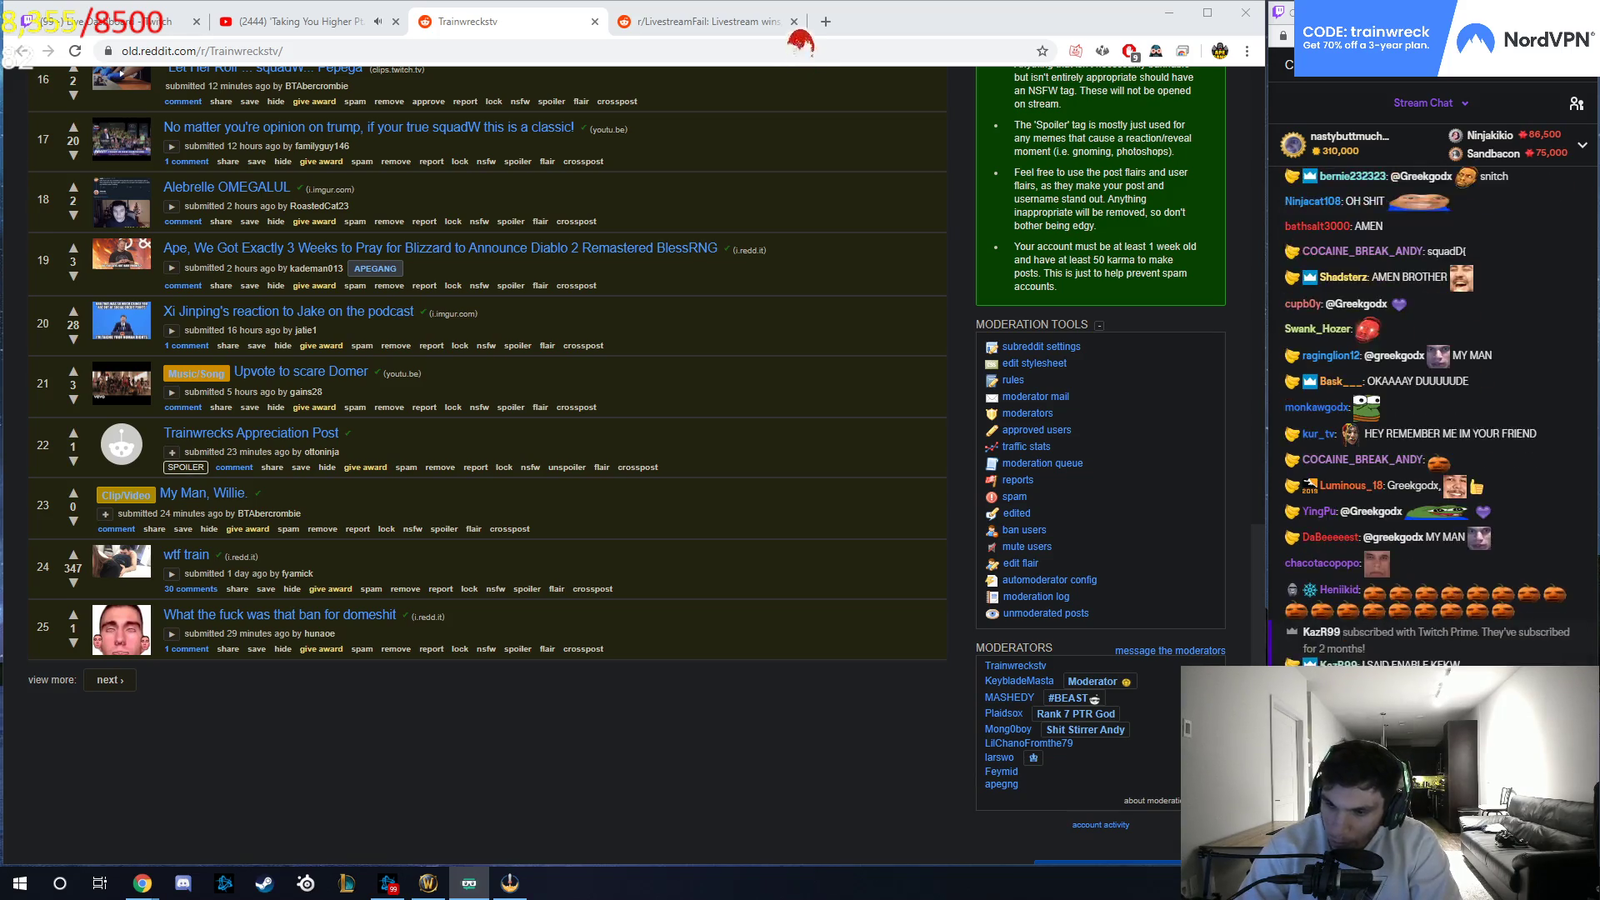Go to the next page of posts

click(110, 680)
